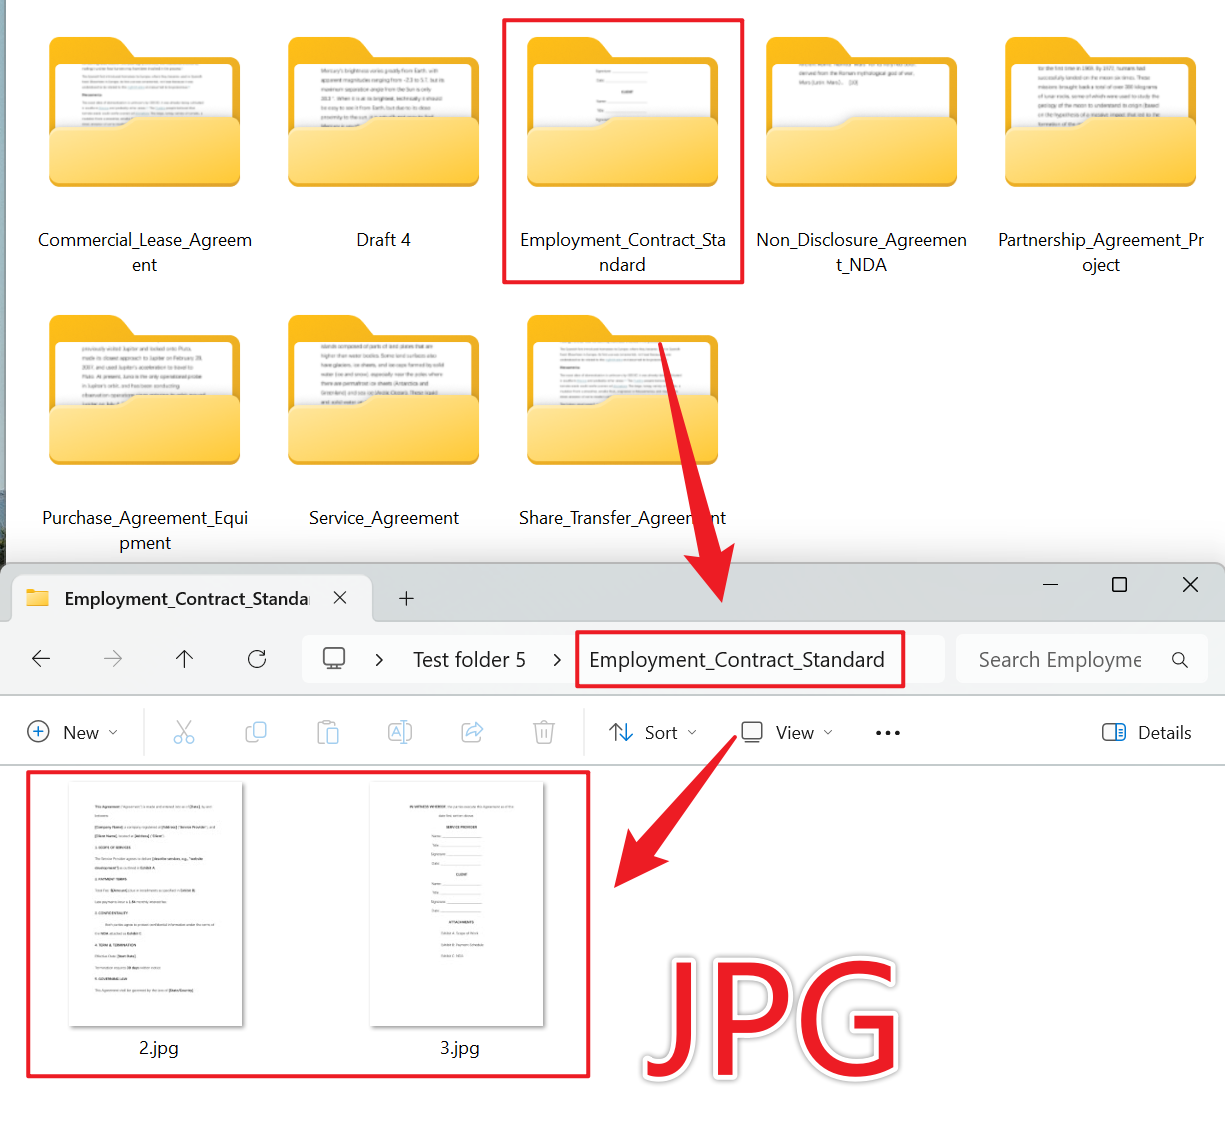This screenshot has height=1144, width=1225.
Task: Open the New item dropdown
Action: [72, 731]
